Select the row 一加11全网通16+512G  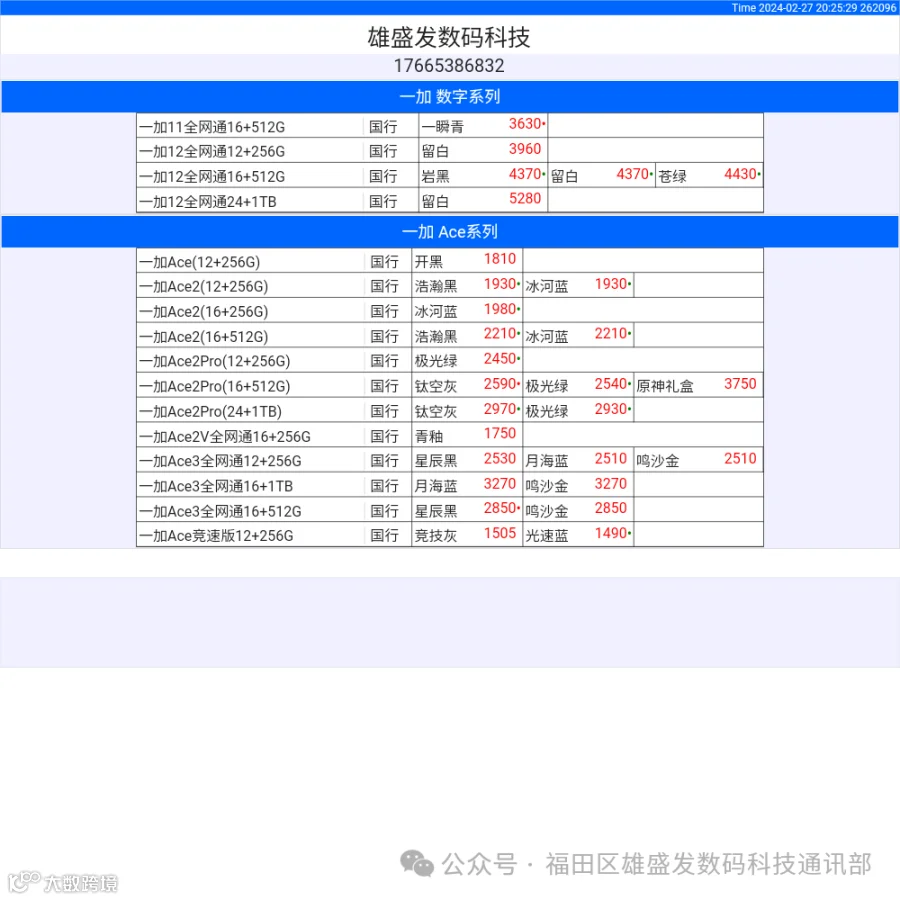point(450,126)
